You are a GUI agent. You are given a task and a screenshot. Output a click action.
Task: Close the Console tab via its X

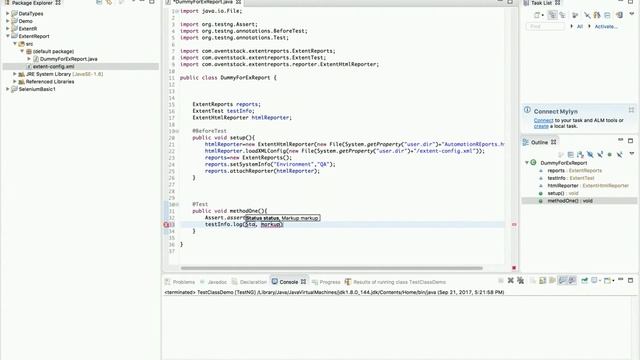[303, 282]
